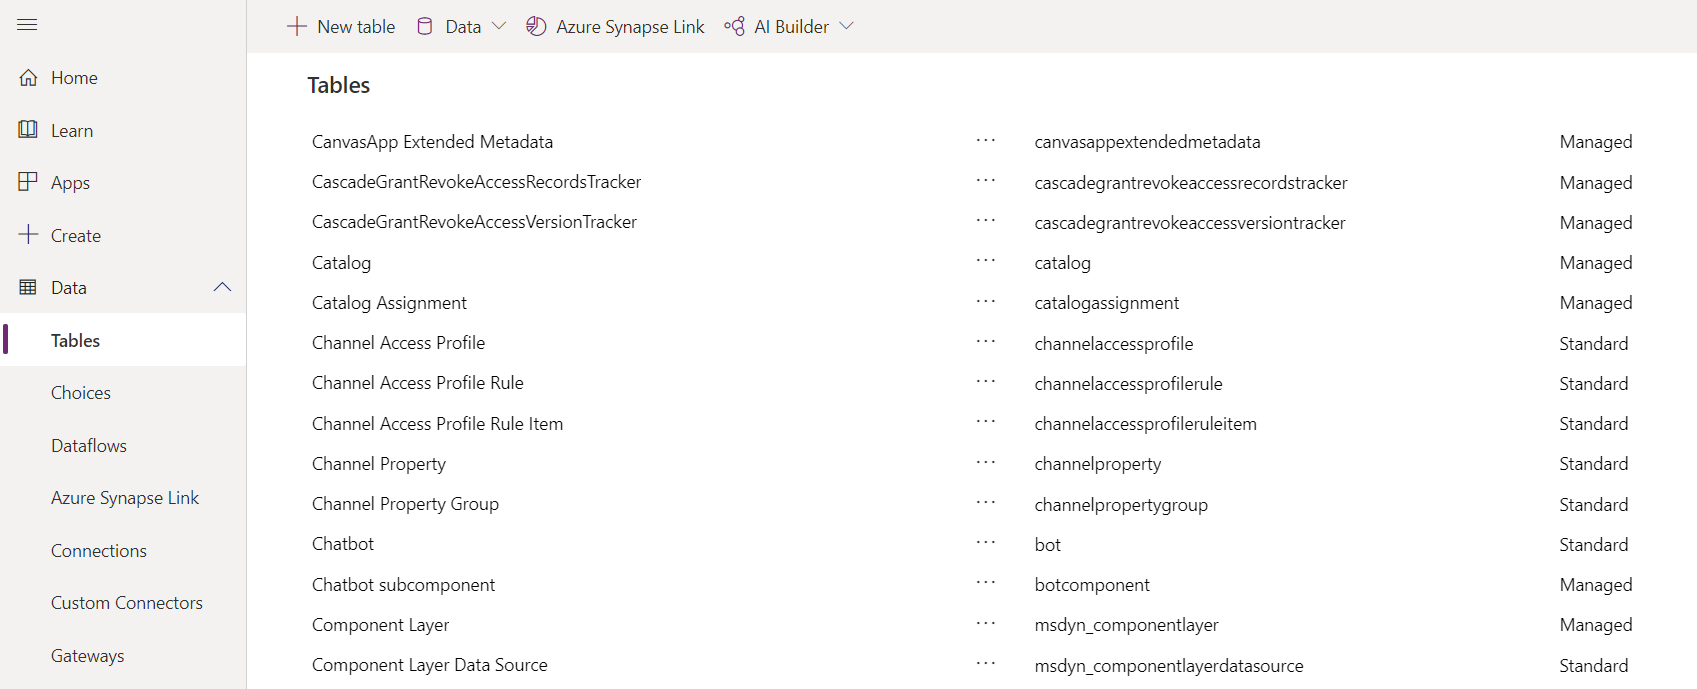
Task: Click the Home house icon
Action: [x=28, y=78]
